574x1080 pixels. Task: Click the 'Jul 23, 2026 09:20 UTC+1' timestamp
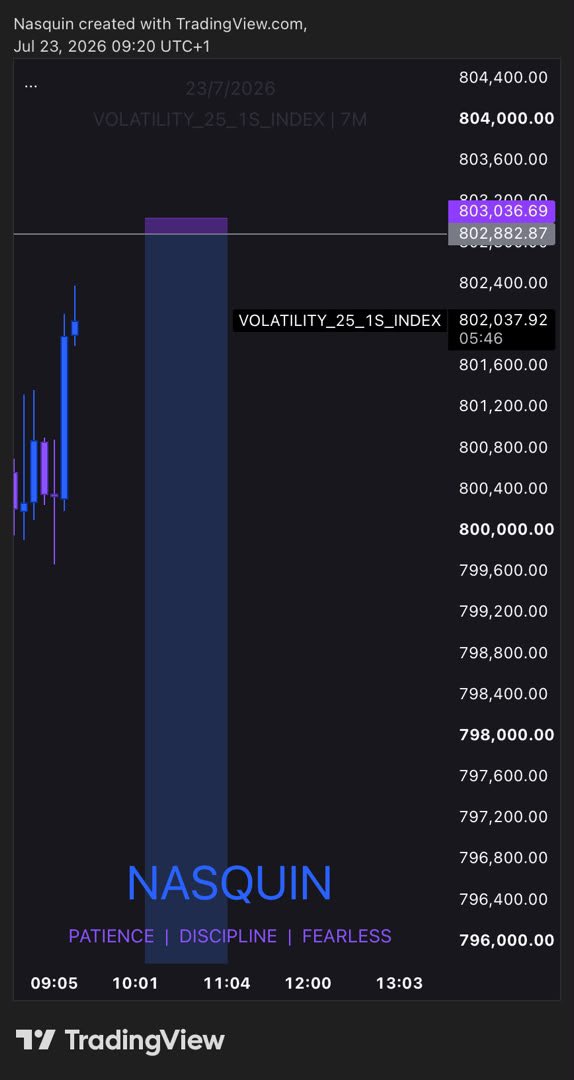tap(112, 46)
